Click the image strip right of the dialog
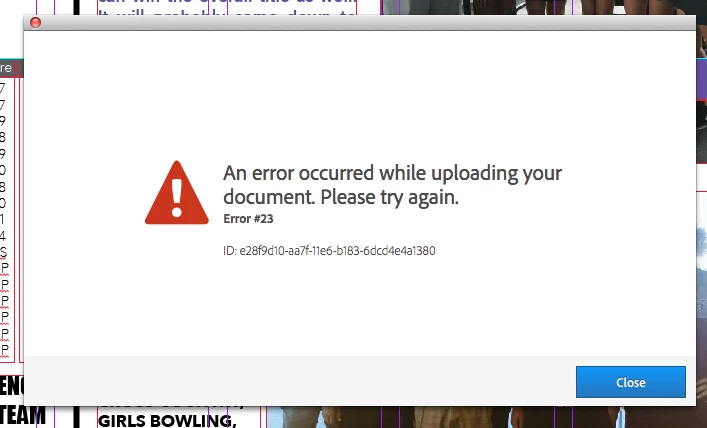Image resolution: width=707 pixels, height=428 pixels. 702,226
